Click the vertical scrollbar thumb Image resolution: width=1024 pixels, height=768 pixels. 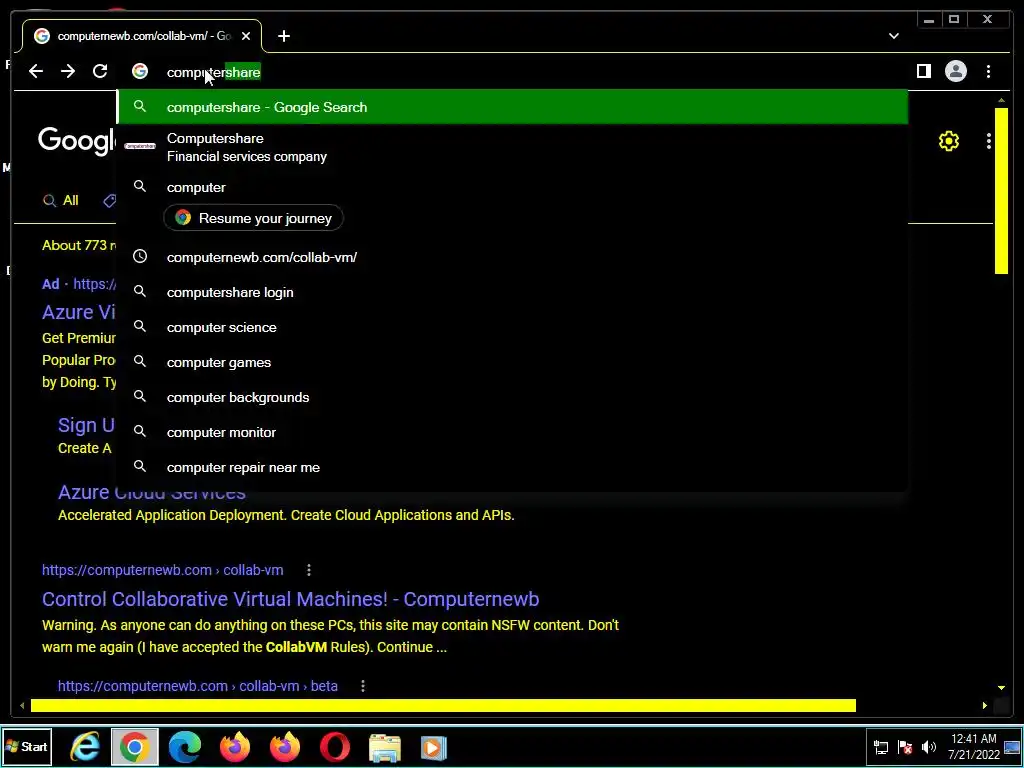point(1001,191)
